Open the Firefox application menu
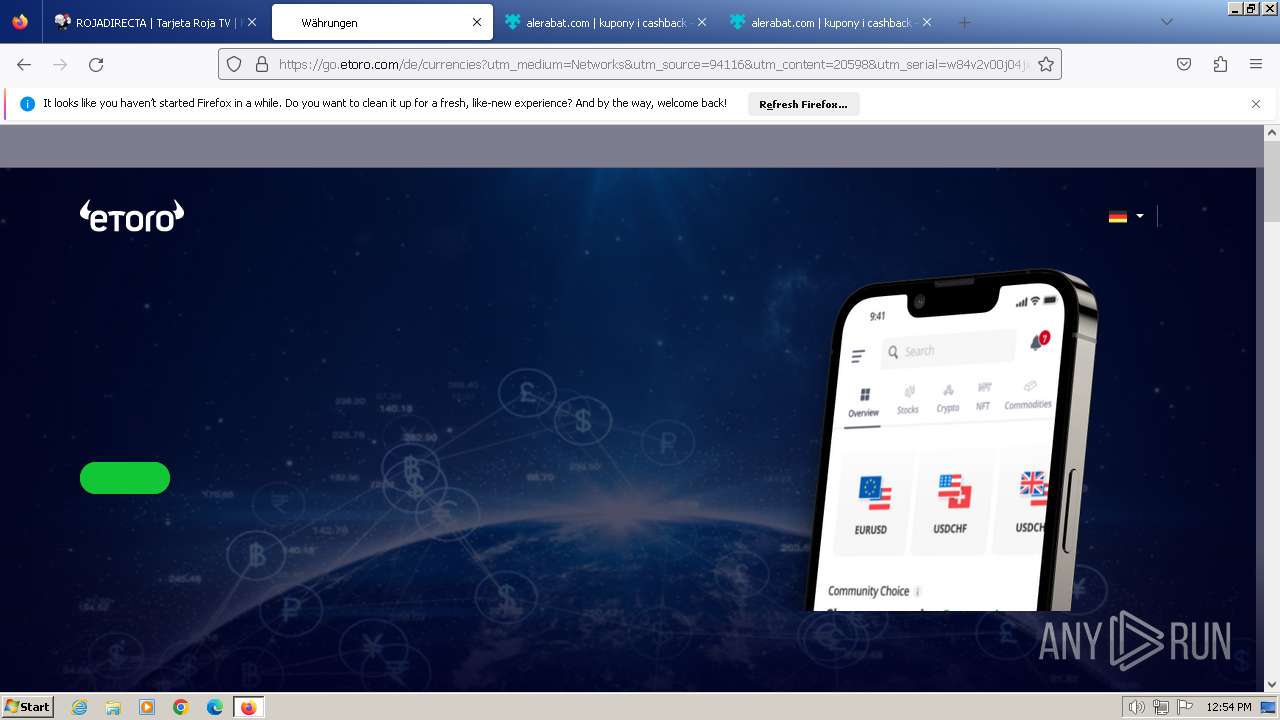1280x720 pixels. tap(1256, 64)
